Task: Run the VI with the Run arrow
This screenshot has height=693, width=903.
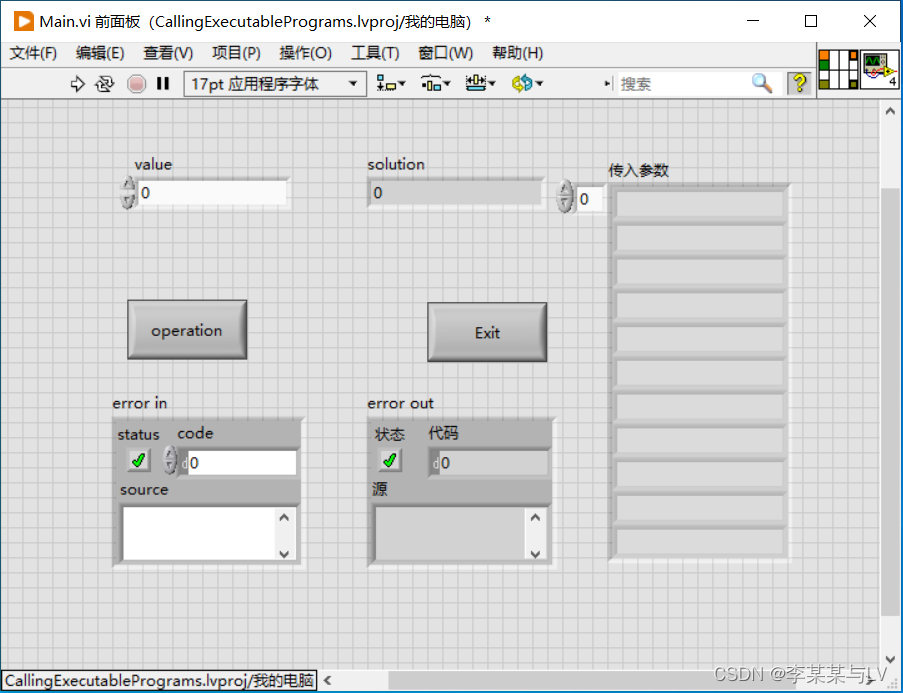Action: point(78,84)
